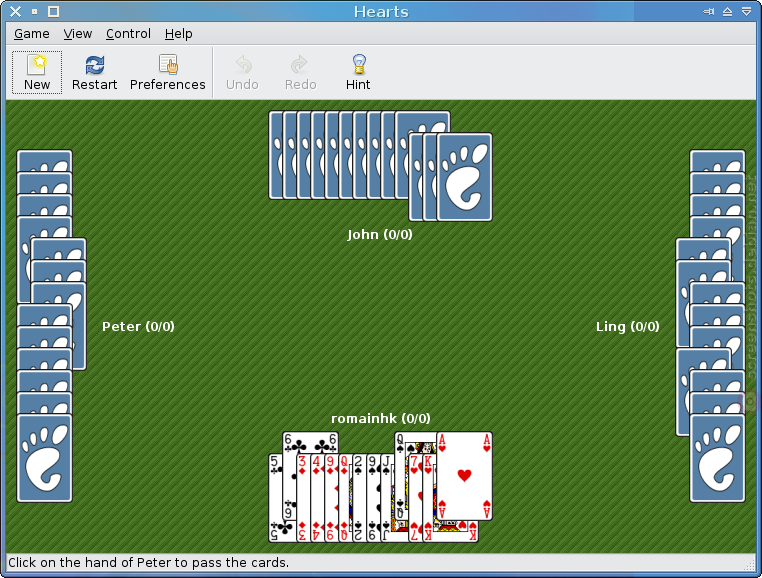The height and width of the screenshot is (578, 762).
Task: Close the Hearts window with the X
Action: (16, 11)
